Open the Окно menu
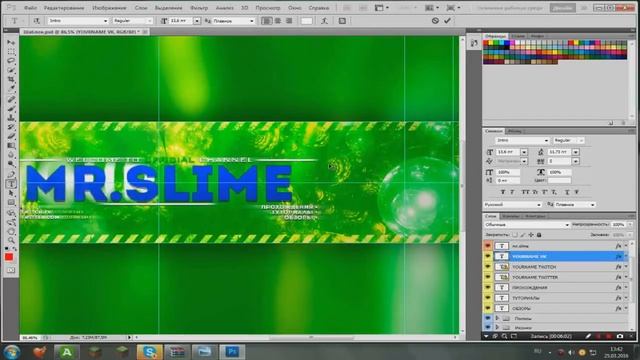Image resolution: width=640 pixels, height=360 pixels. (295, 8)
